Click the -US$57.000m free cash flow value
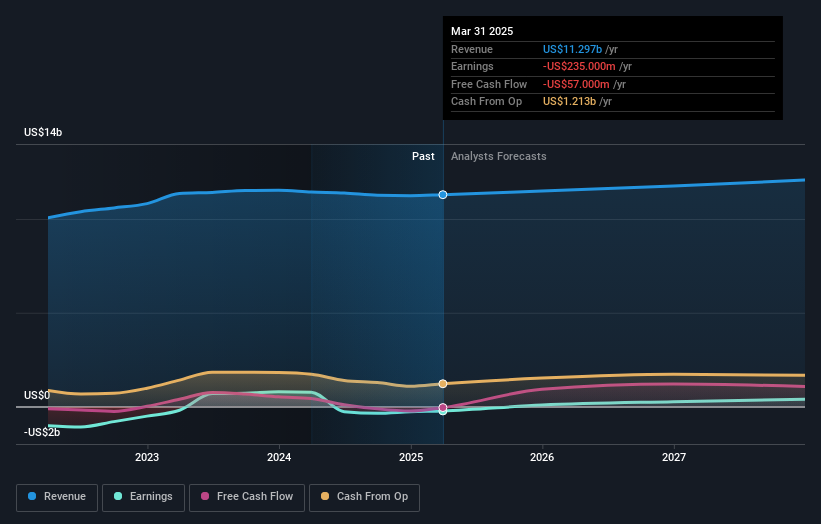Viewport: 821px width, 524px height. (x=576, y=84)
